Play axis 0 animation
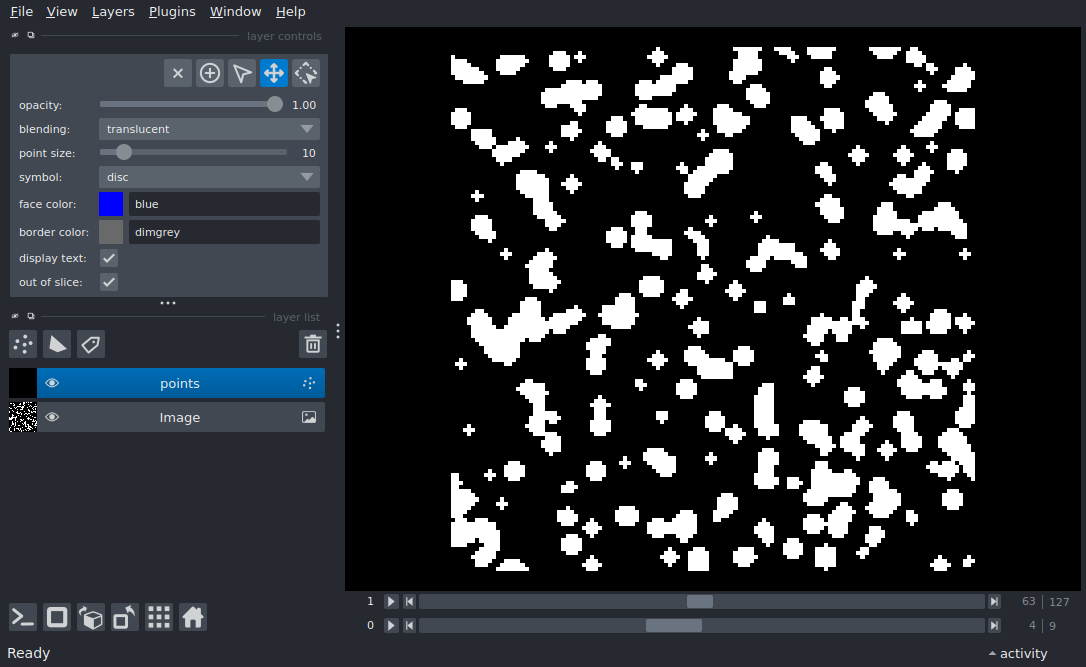1086x667 pixels. [391, 625]
